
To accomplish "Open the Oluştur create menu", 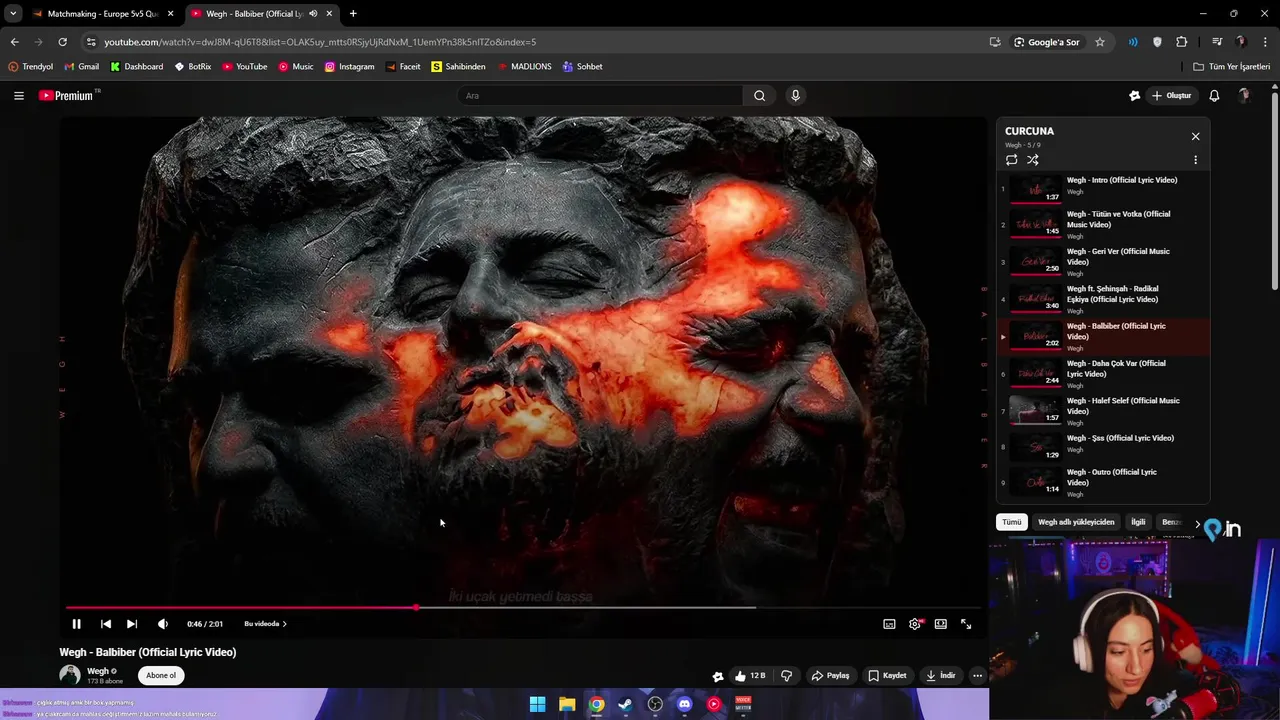I will coord(1172,96).
